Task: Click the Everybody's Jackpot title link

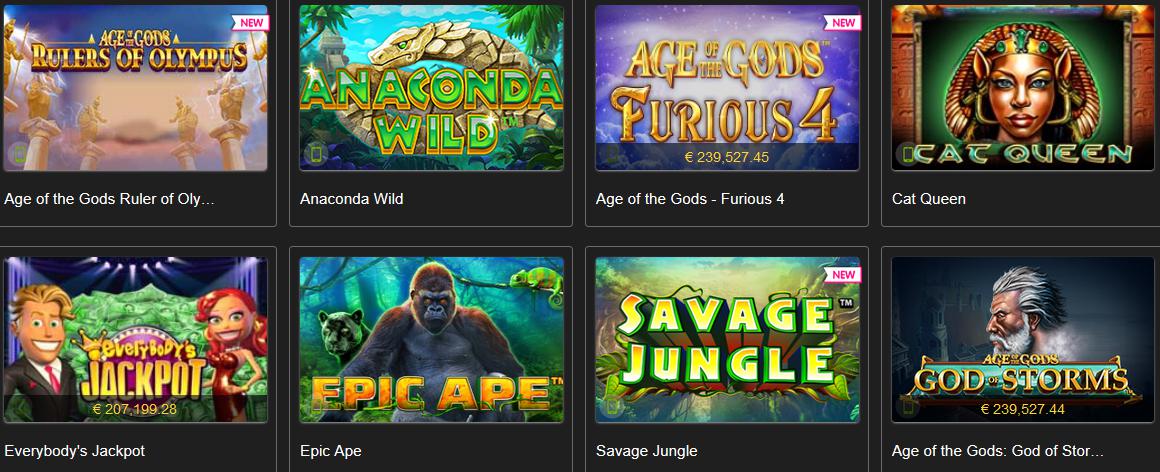Action: [x=75, y=451]
